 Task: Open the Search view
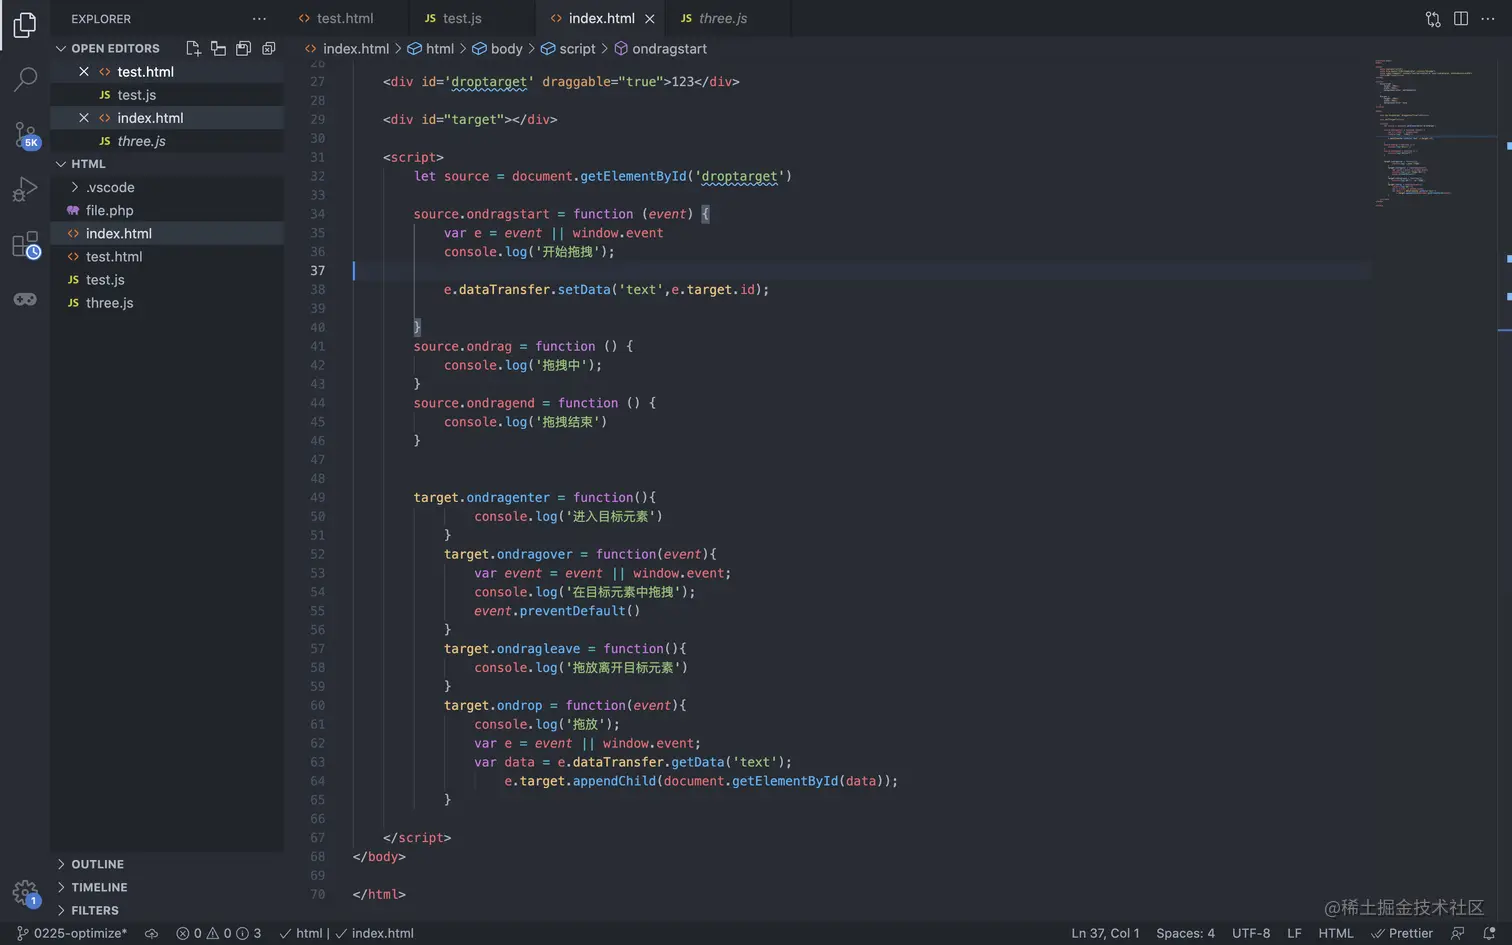click(x=25, y=79)
